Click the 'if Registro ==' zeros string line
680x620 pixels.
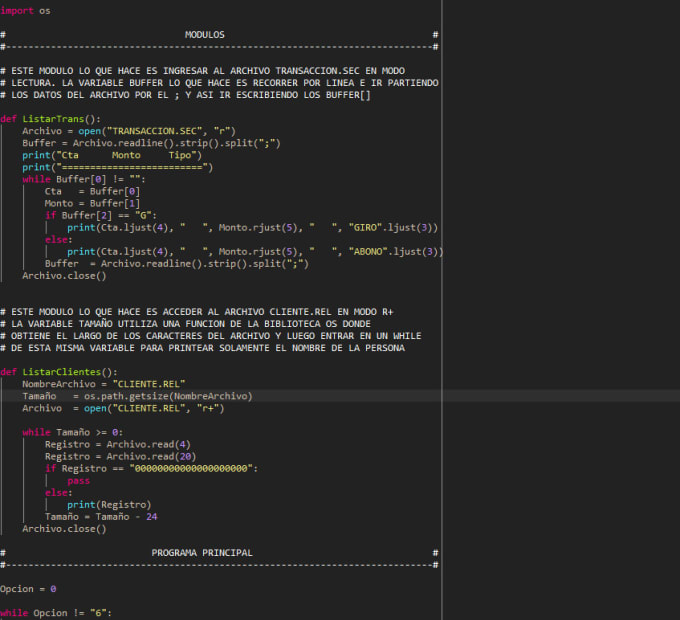[x=151, y=469]
